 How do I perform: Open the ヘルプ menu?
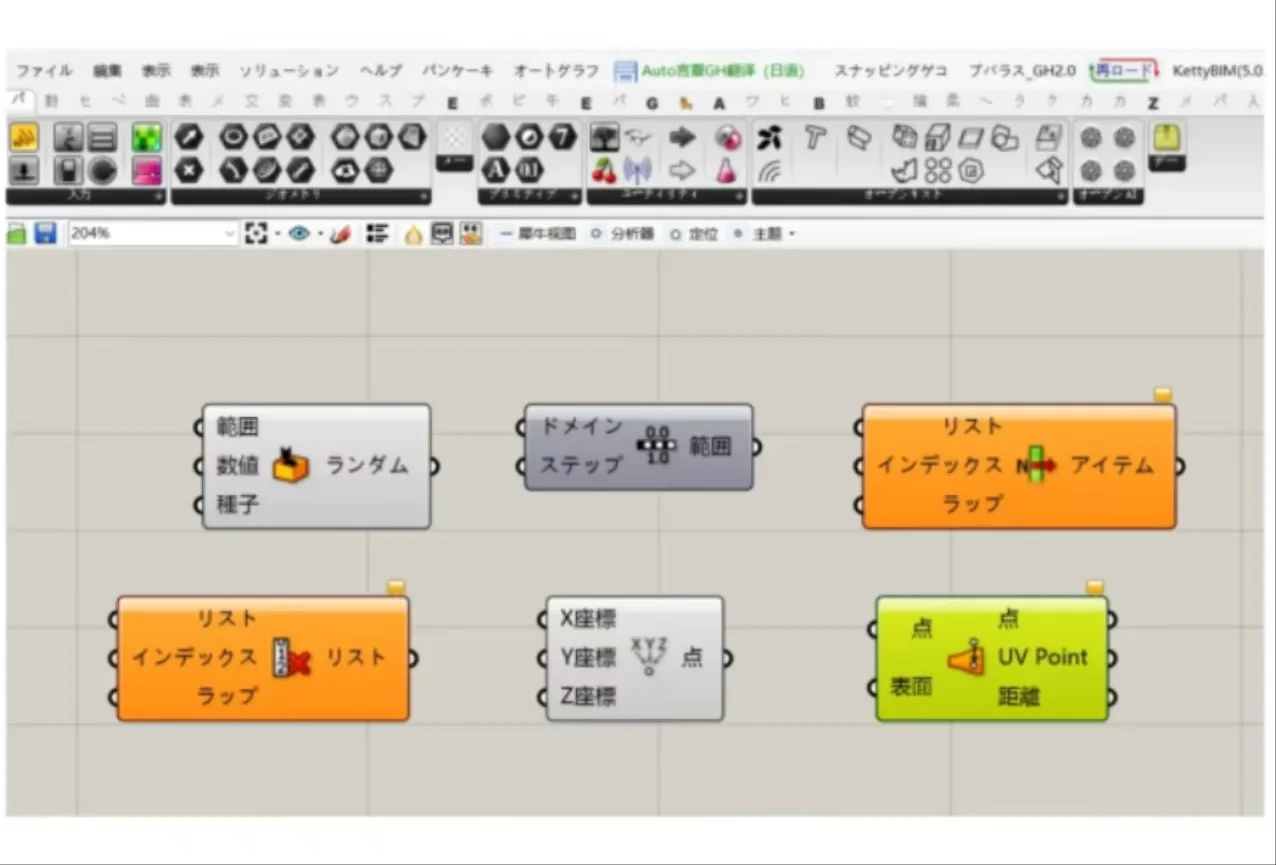point(381,71)
